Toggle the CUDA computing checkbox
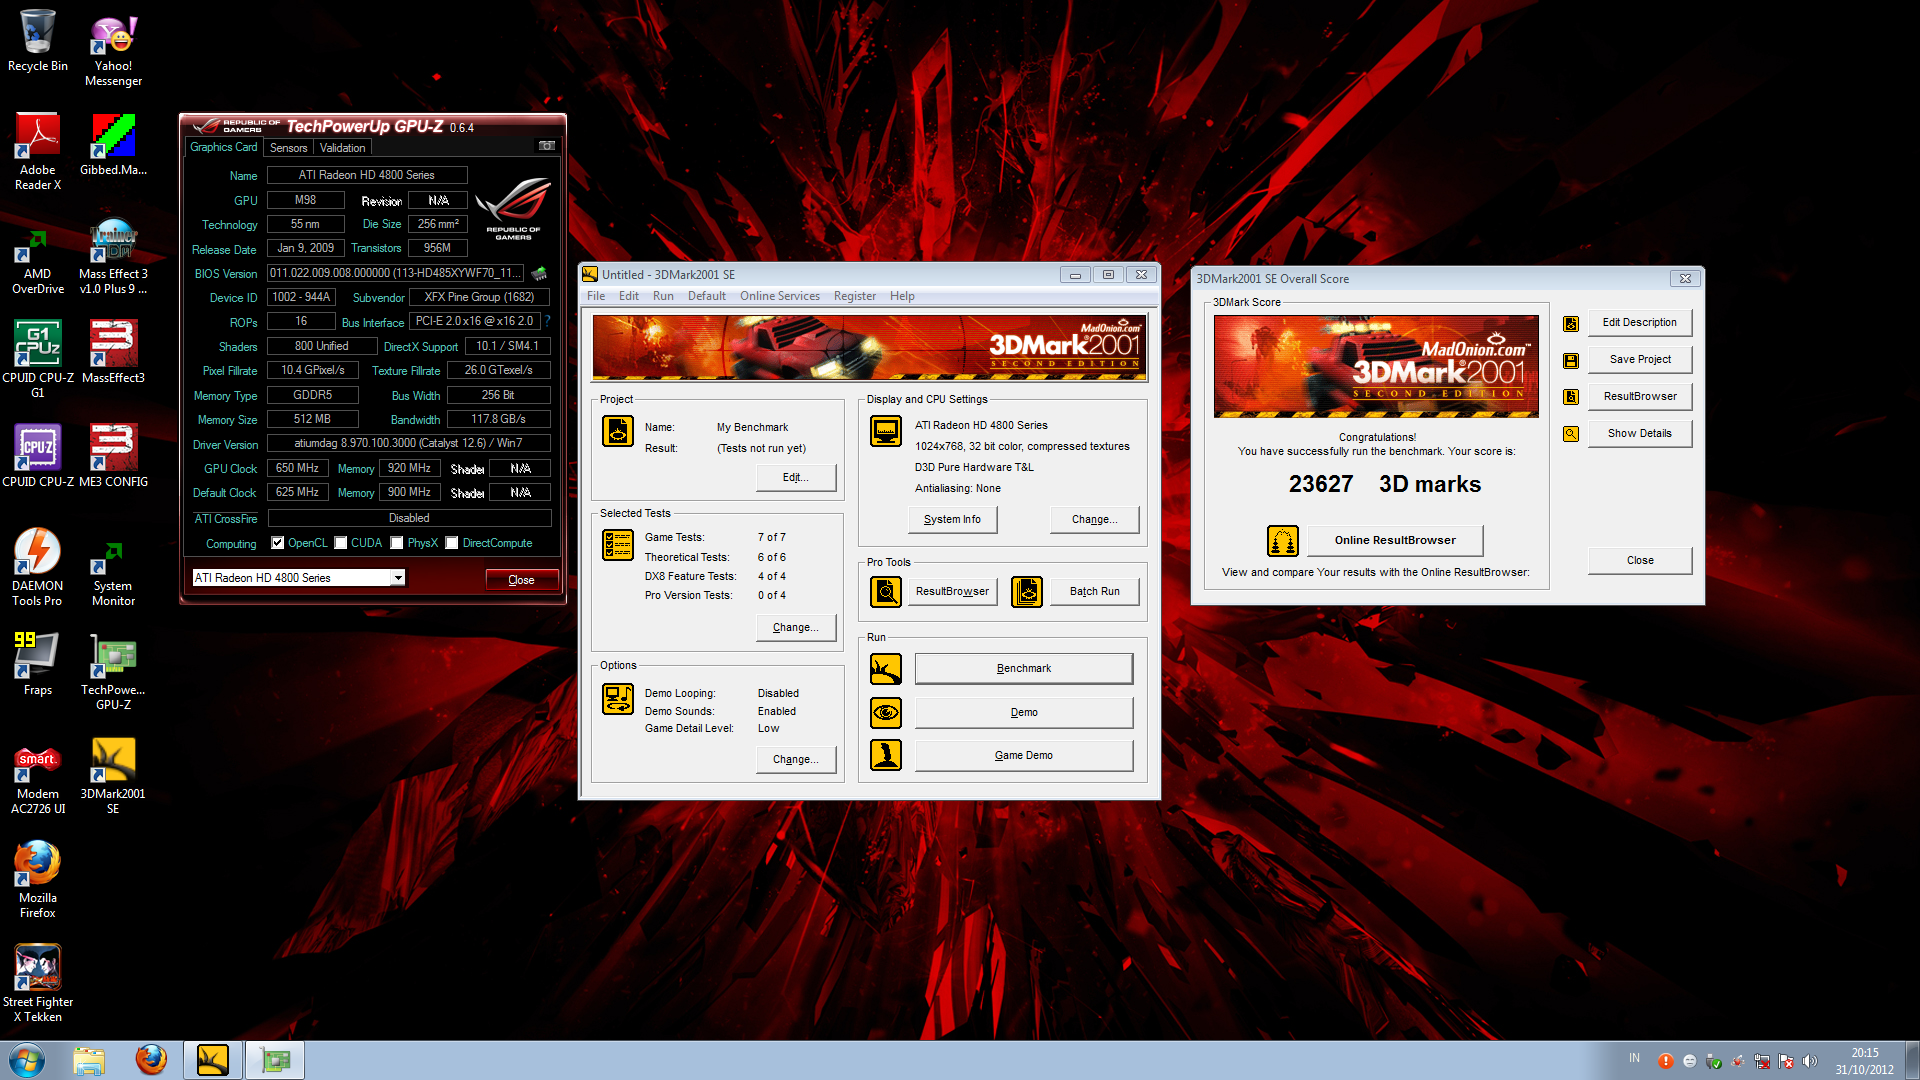This screenshot has height=1080, width=1920. tap(341, 543)
